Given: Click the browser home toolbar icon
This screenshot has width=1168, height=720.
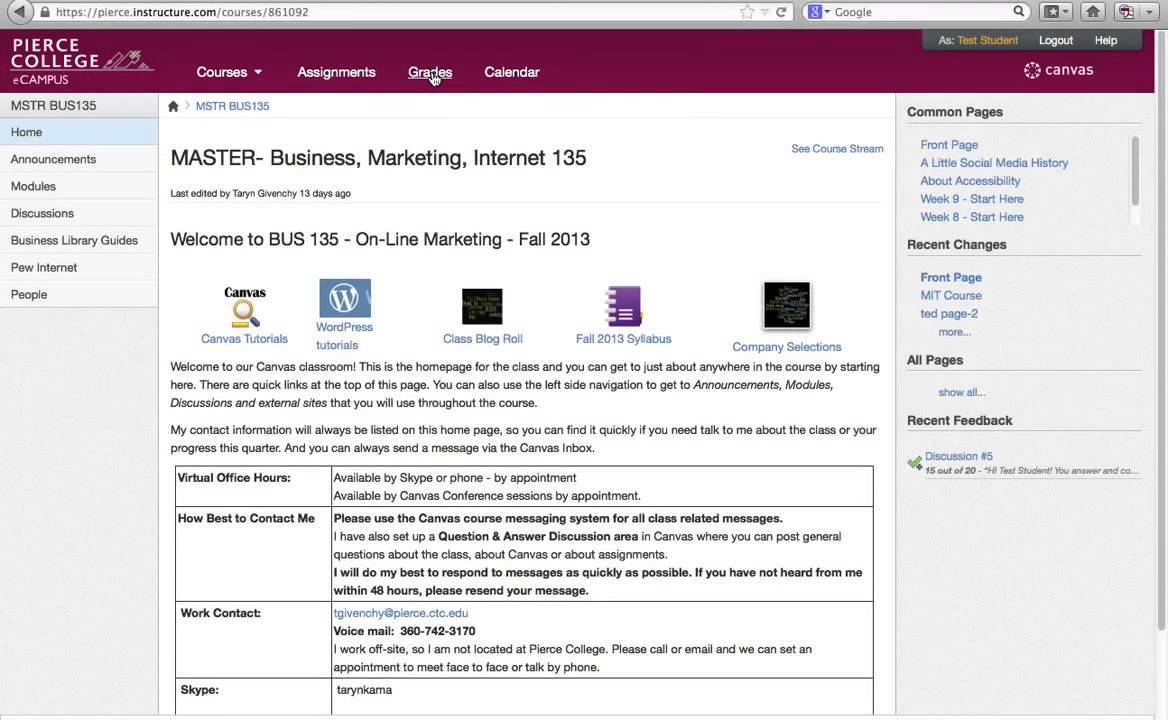Looking at the screenshot, I should tap(1093, 12).
